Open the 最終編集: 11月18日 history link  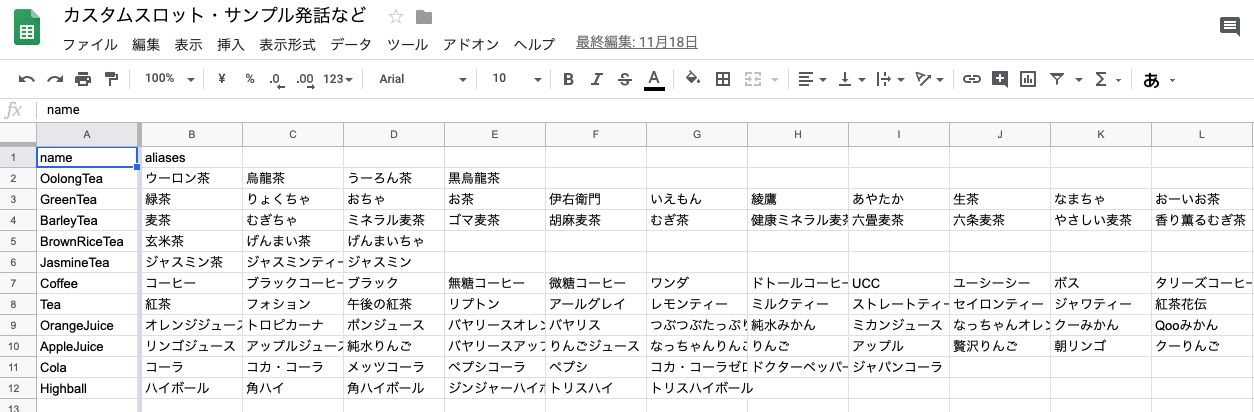coord(637,43)
